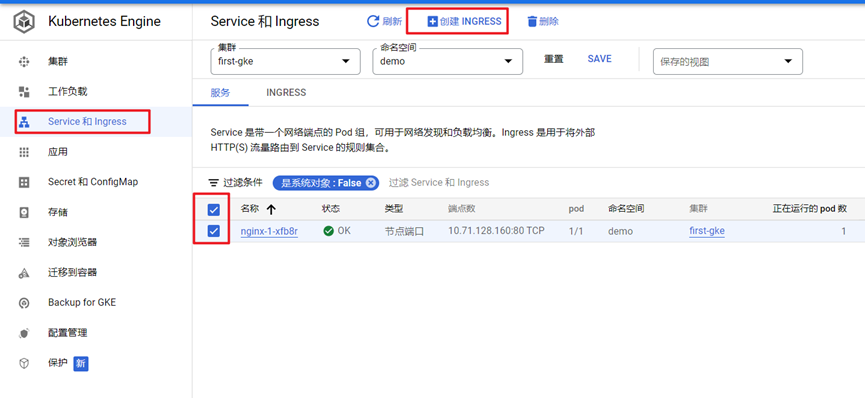This screenshot has width=865, height=398.
Task: Click the 刷新 refresh icon
Action: click(373, 22)
